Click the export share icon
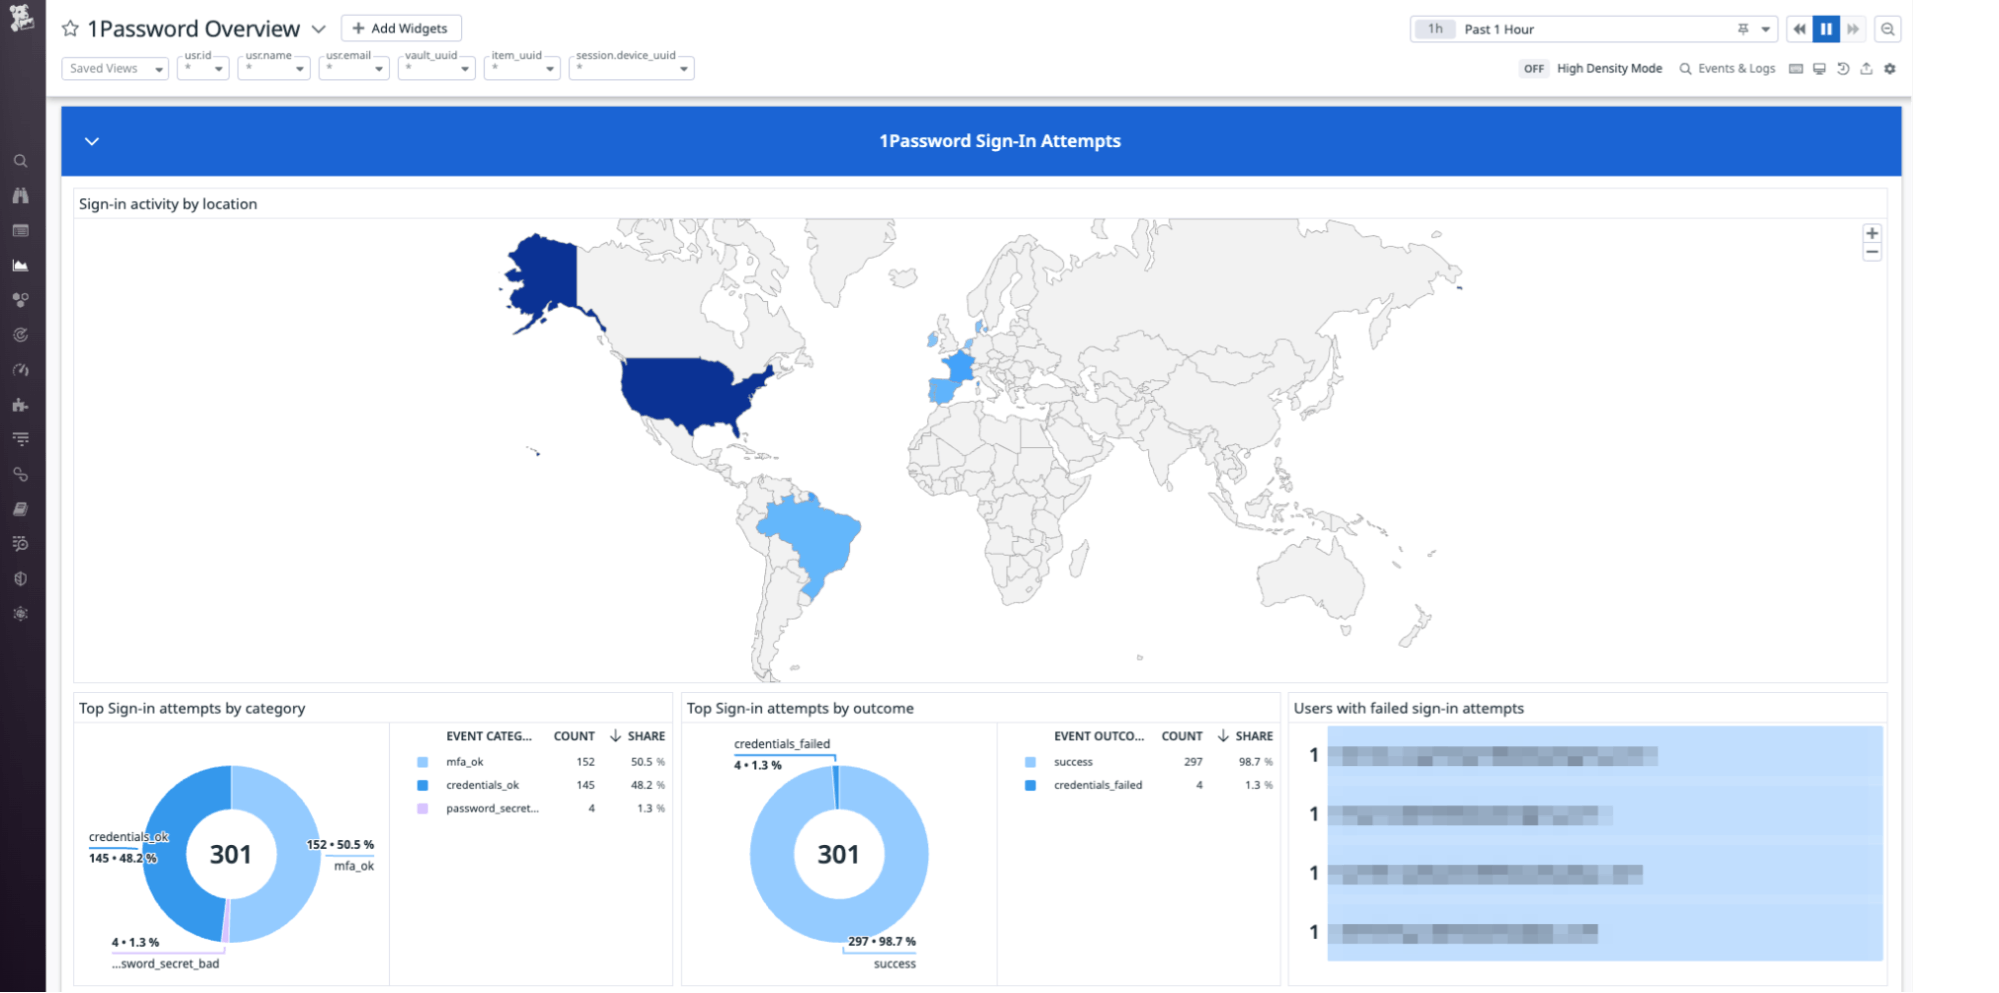1999x993 pixels. [1866, 69]
